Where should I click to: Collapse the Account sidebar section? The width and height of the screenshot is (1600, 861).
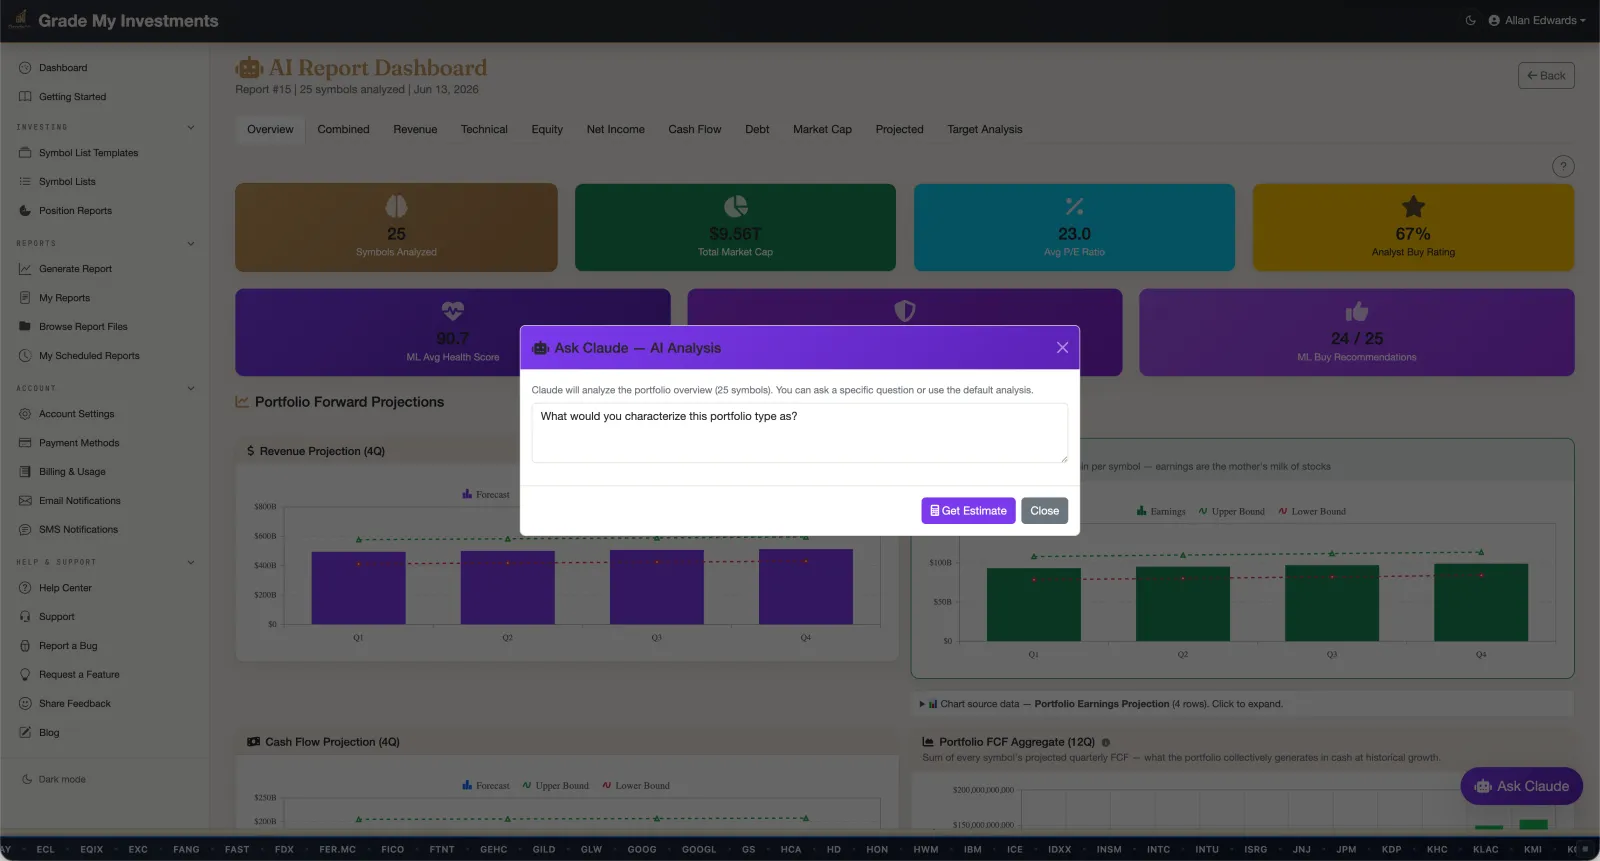point(191,389)
